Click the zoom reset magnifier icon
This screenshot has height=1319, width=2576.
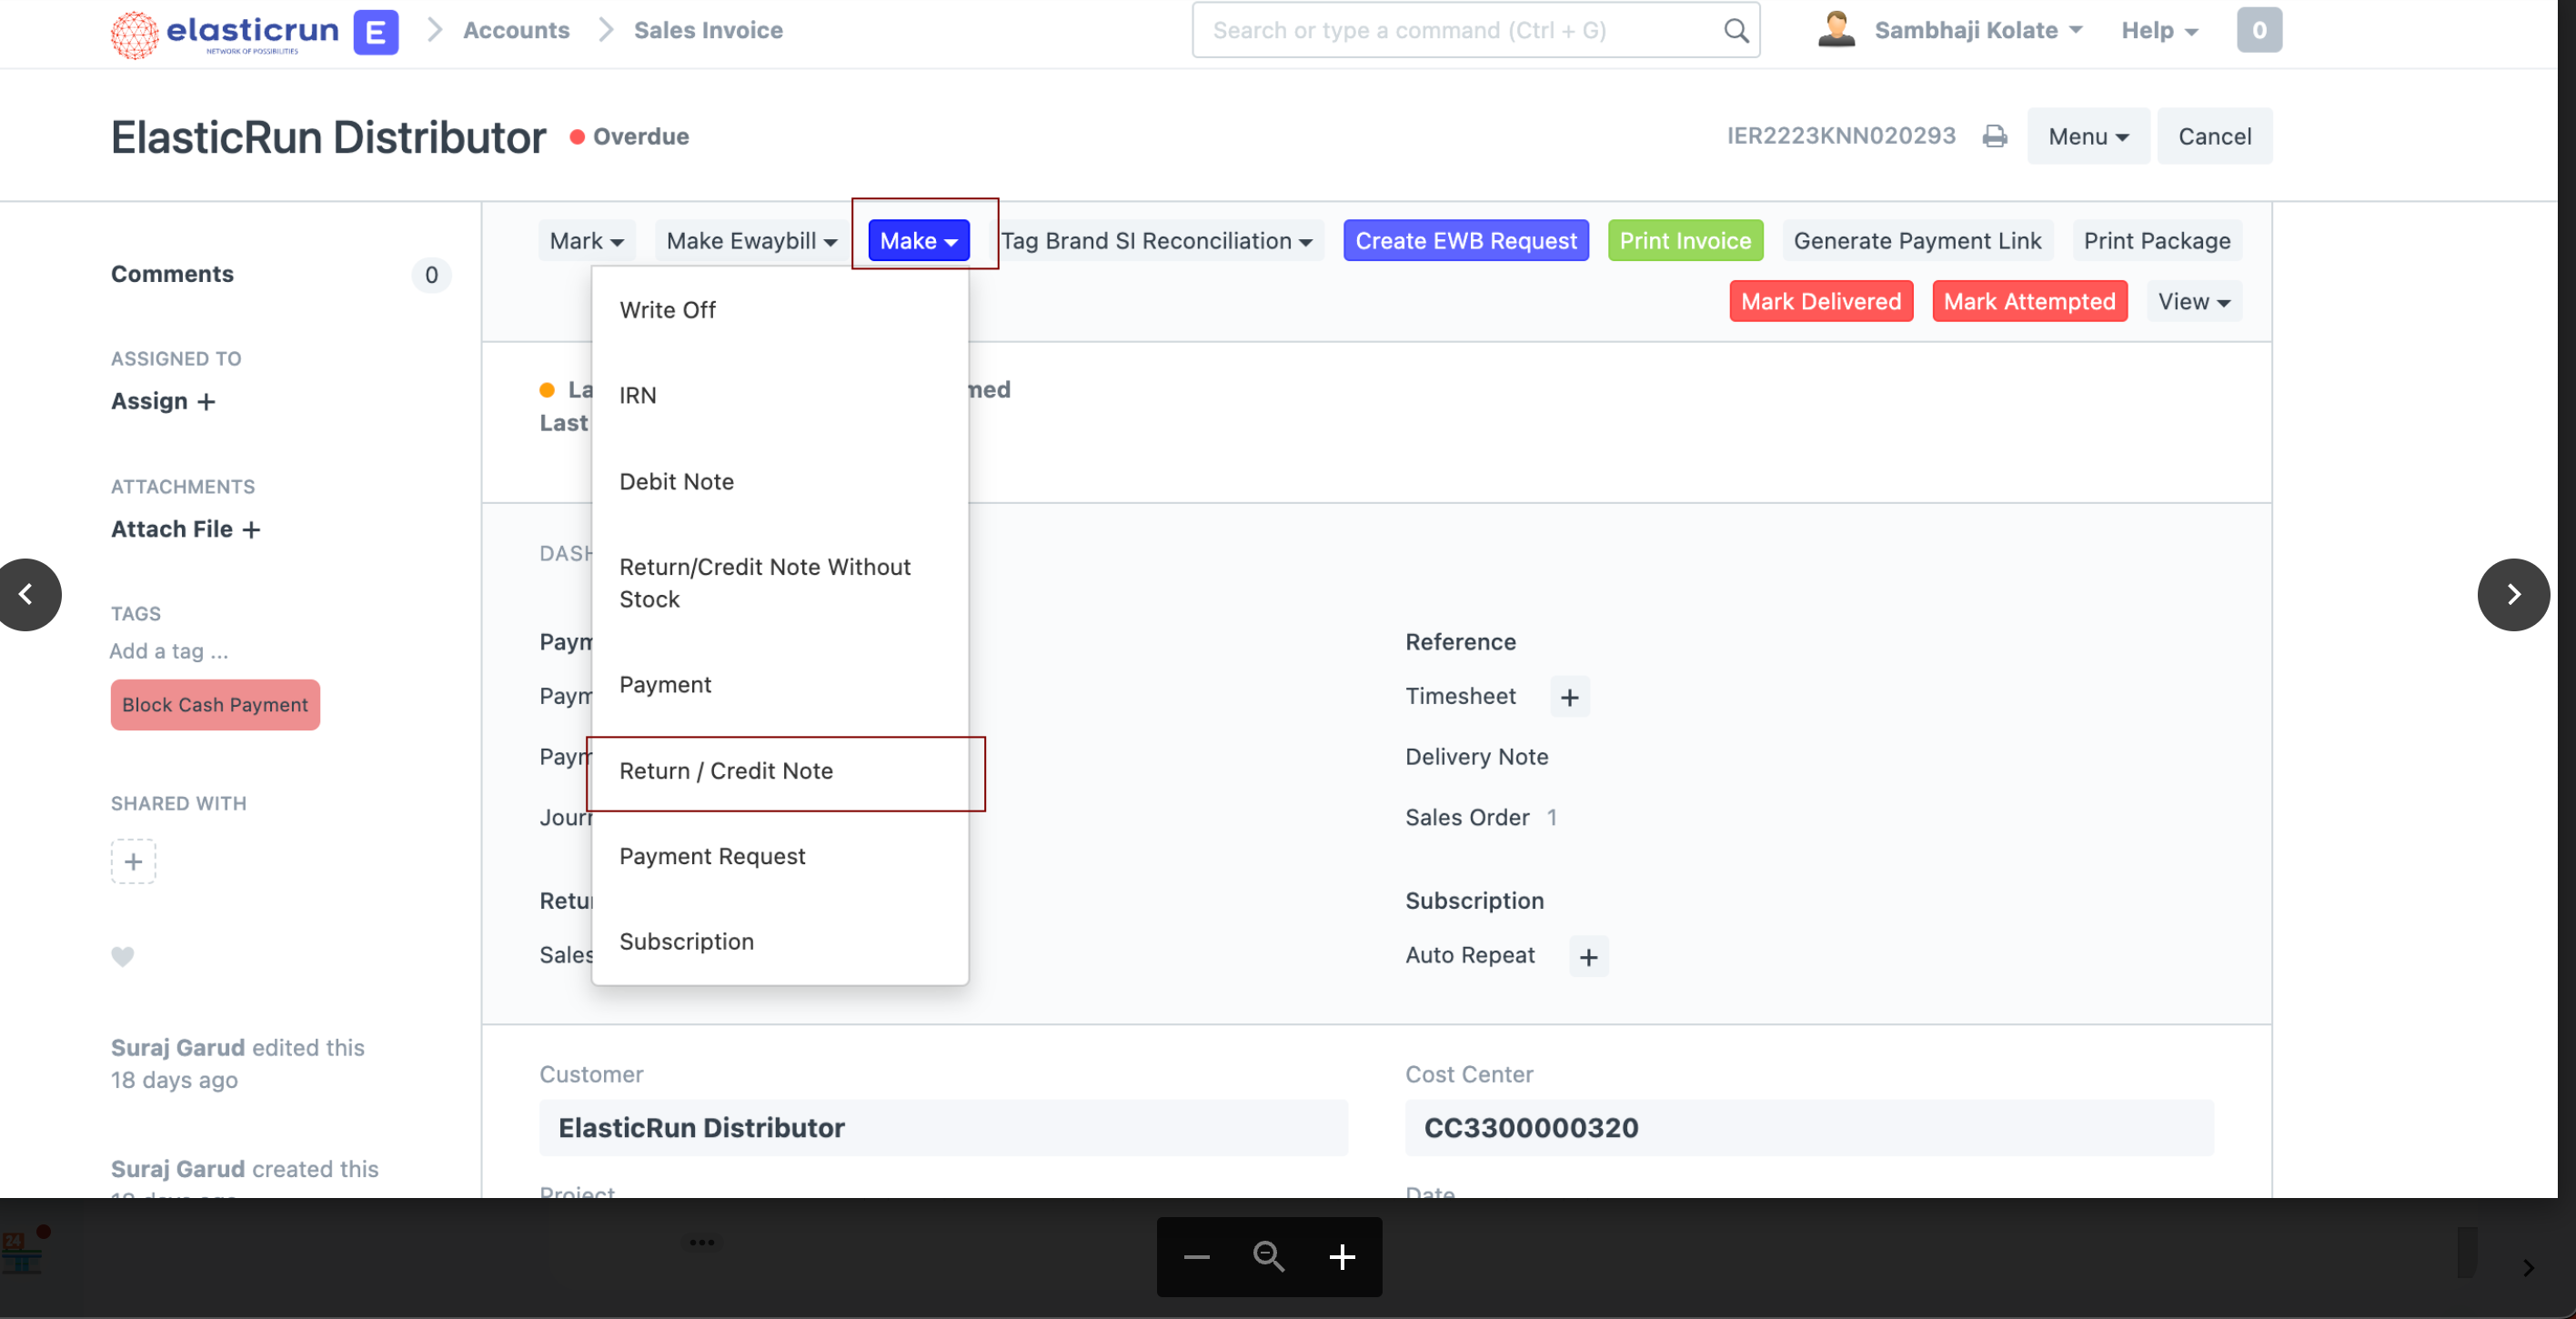pos(1269,1257)
